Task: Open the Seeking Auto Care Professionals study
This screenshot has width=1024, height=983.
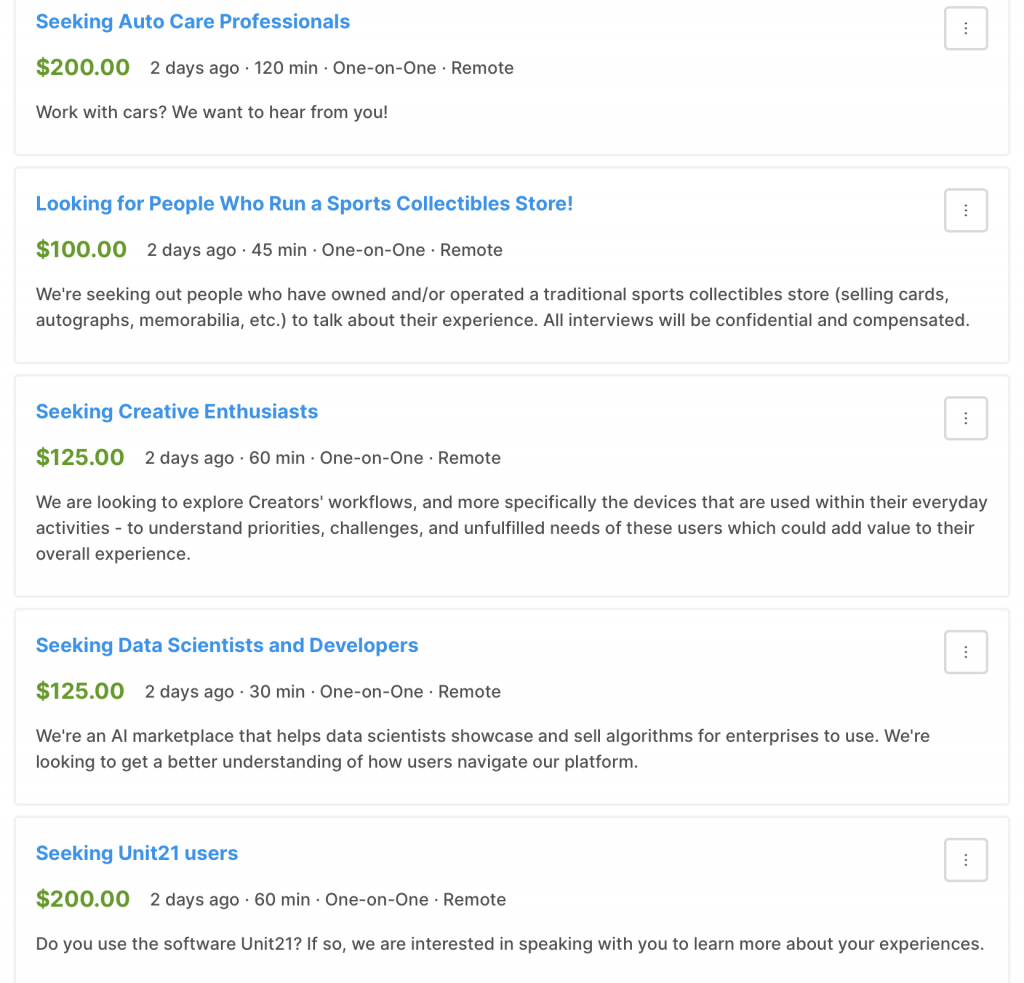Action: tap(193, 22)
